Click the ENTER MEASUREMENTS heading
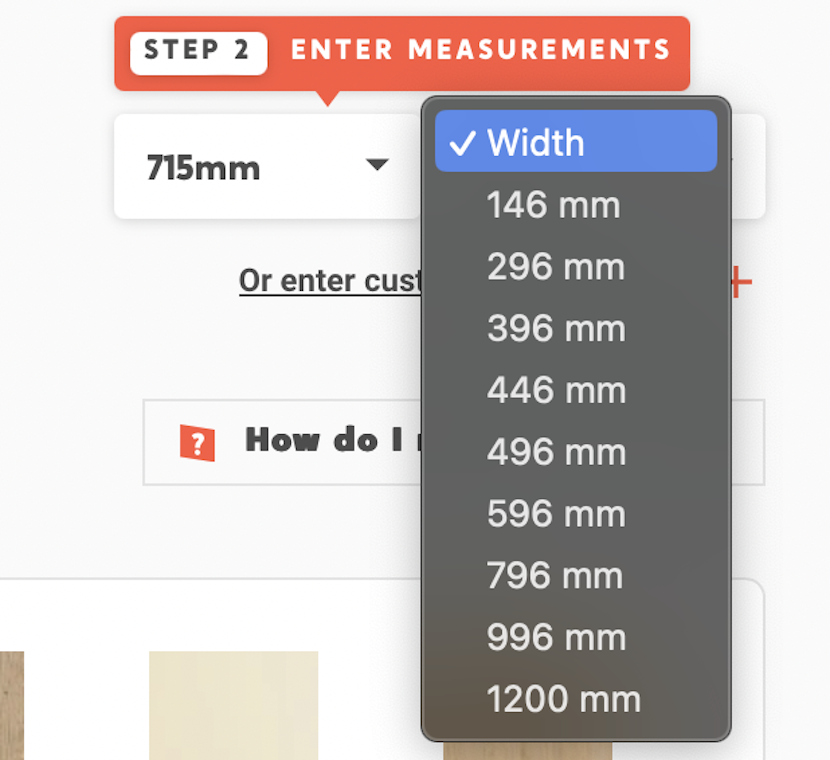Viewport: 830px width, 760px height. click(x=480, y=50)
